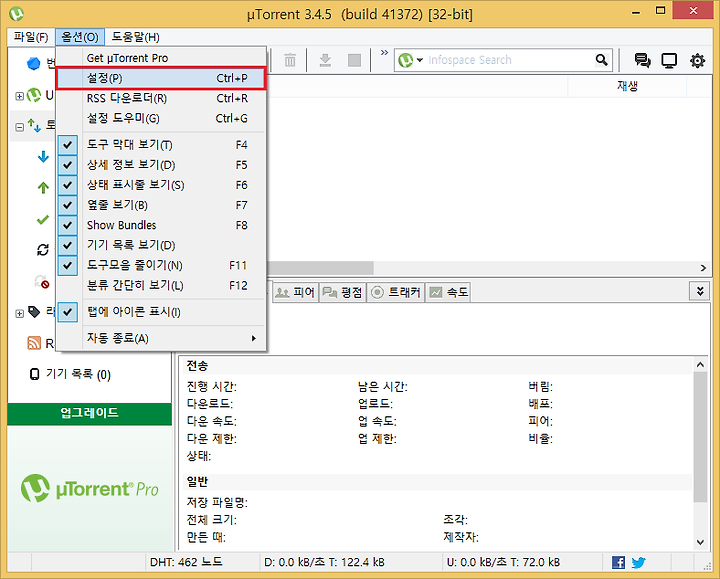The height and width of the screenshot is (579, 720).
Task: Expand 자동 종료(A) submenu
Action: (161, 338)
